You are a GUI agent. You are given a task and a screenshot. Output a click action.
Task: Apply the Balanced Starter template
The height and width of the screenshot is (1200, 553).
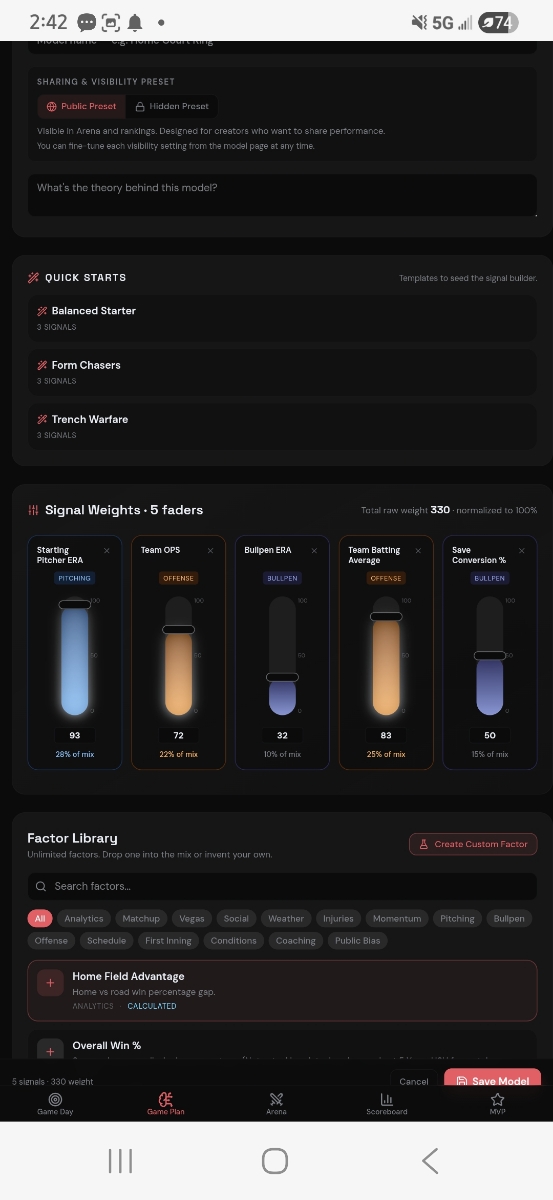[x=282, y=318]
